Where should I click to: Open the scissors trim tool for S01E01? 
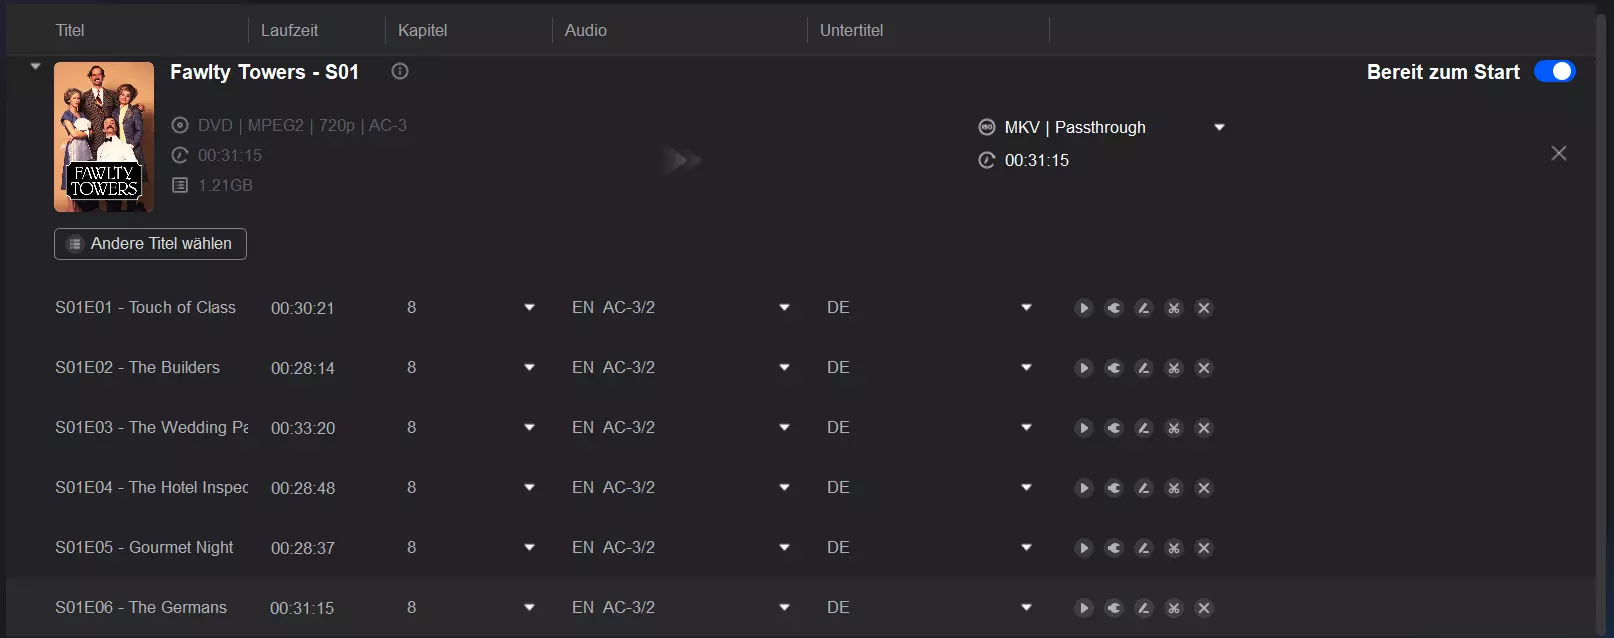(1173, 308)
